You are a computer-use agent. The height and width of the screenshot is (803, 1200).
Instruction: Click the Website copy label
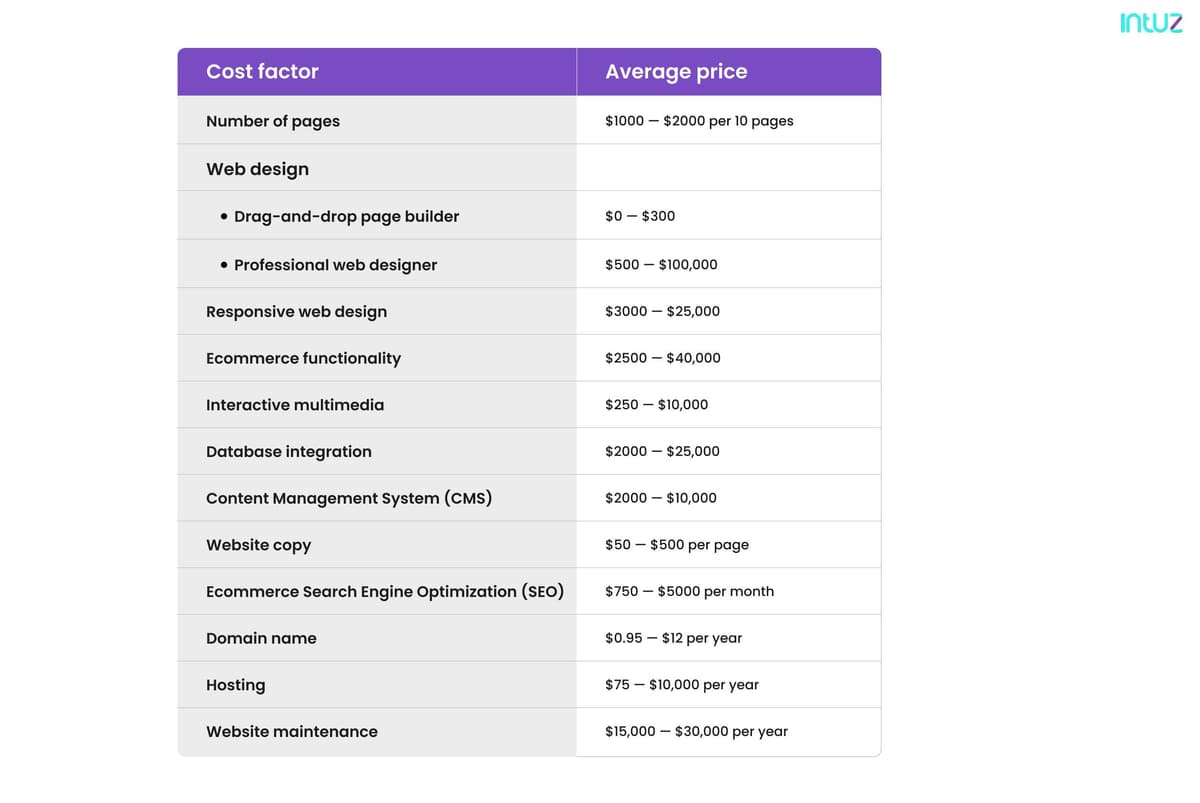[x=258, y=545]
